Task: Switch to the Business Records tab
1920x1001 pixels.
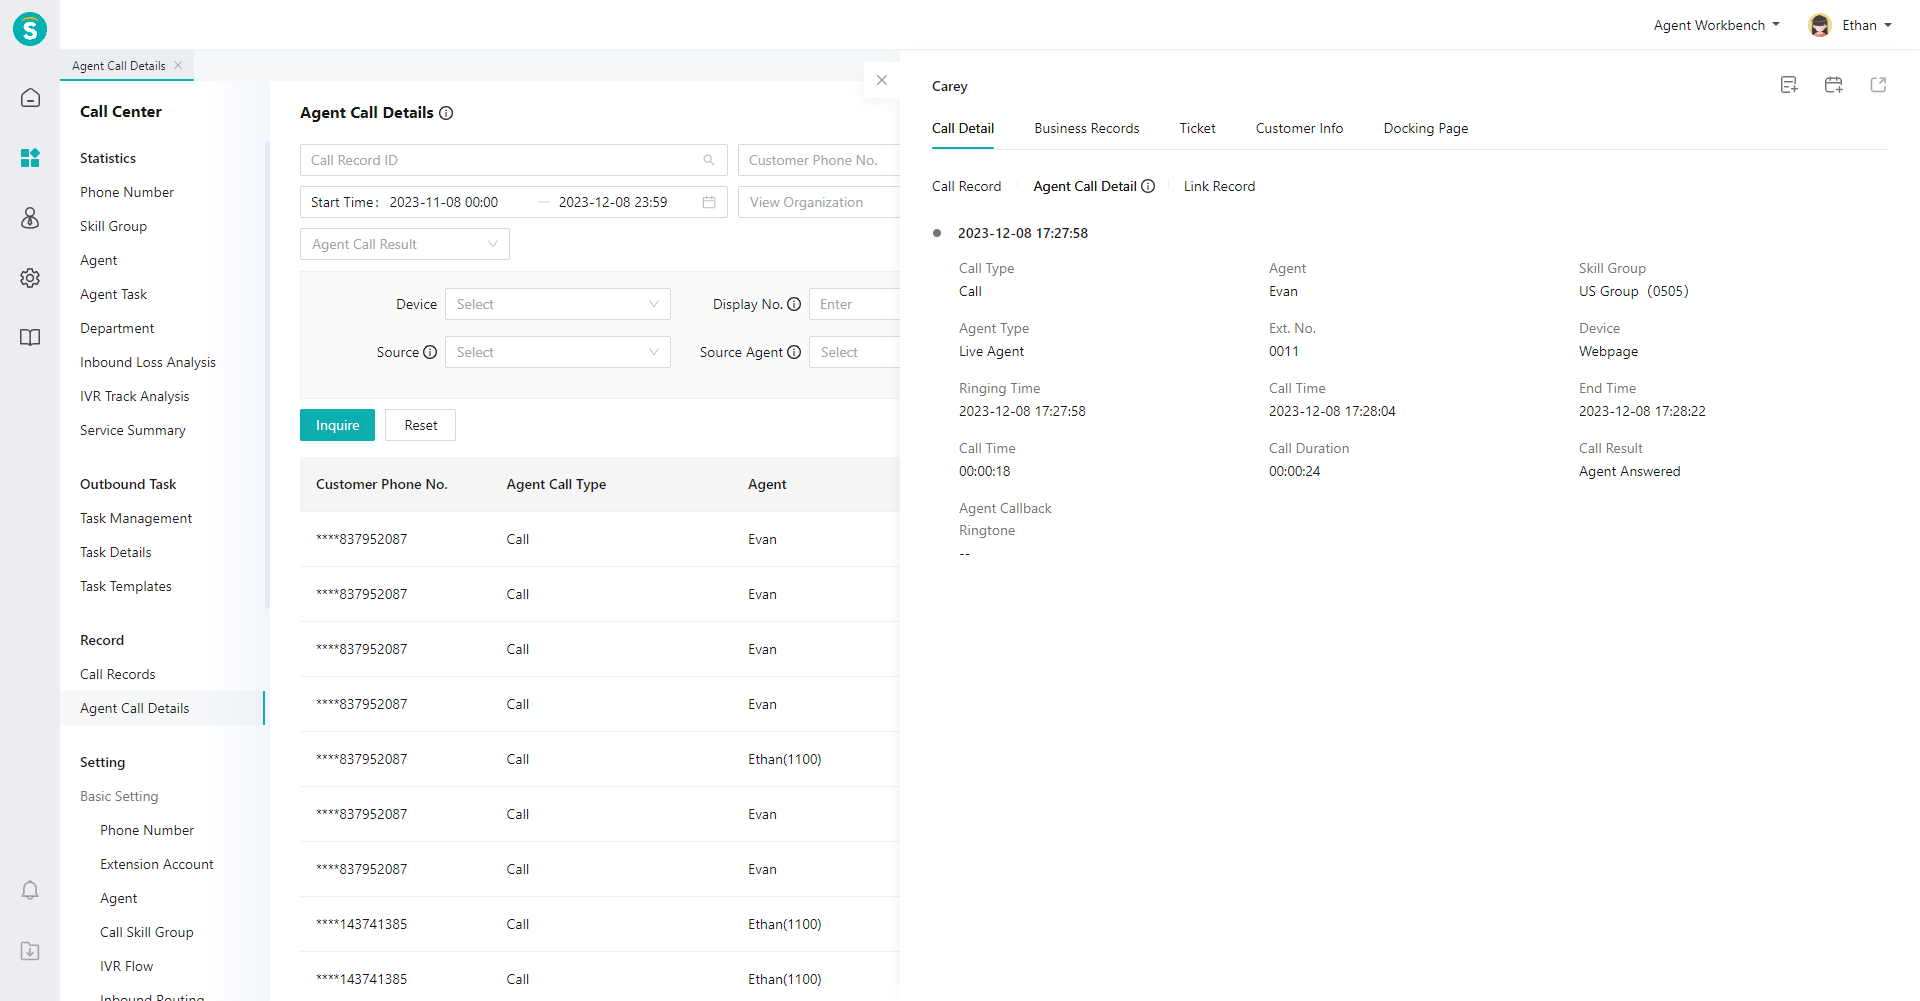Action: [x=1087, y=128]
